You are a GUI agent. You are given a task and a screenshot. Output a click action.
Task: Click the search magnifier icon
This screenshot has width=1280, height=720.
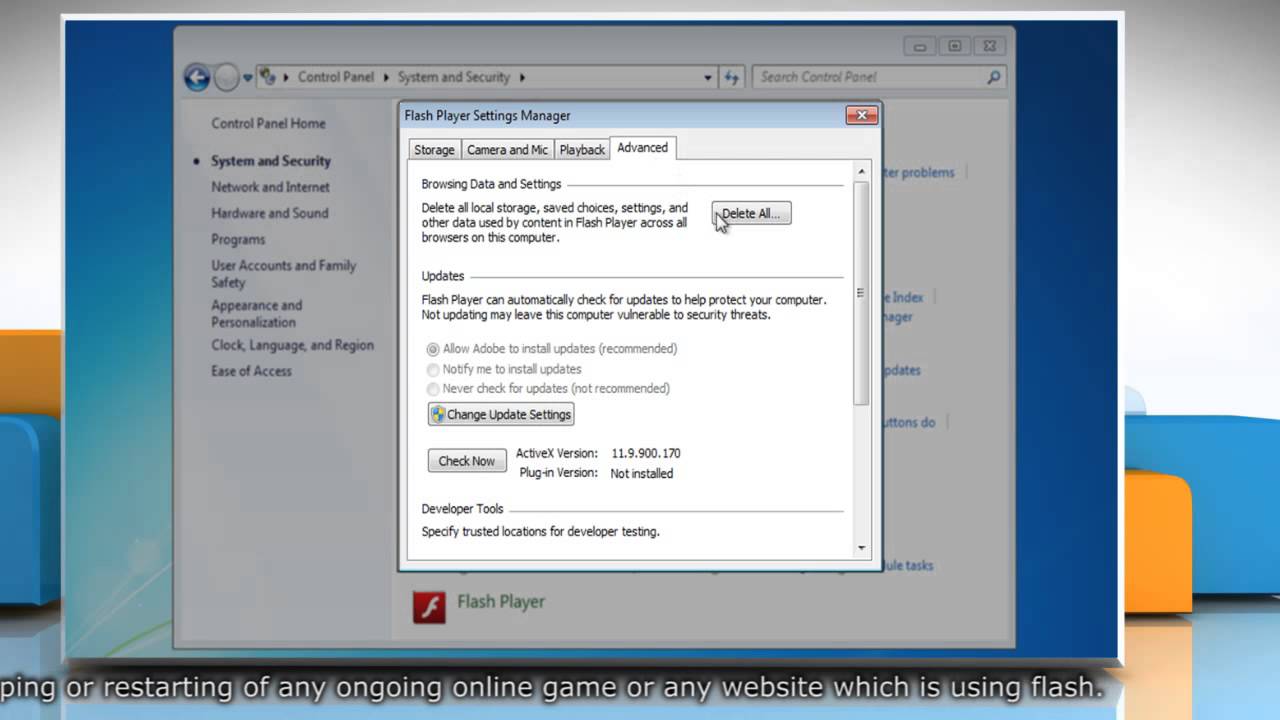(994, 77)
